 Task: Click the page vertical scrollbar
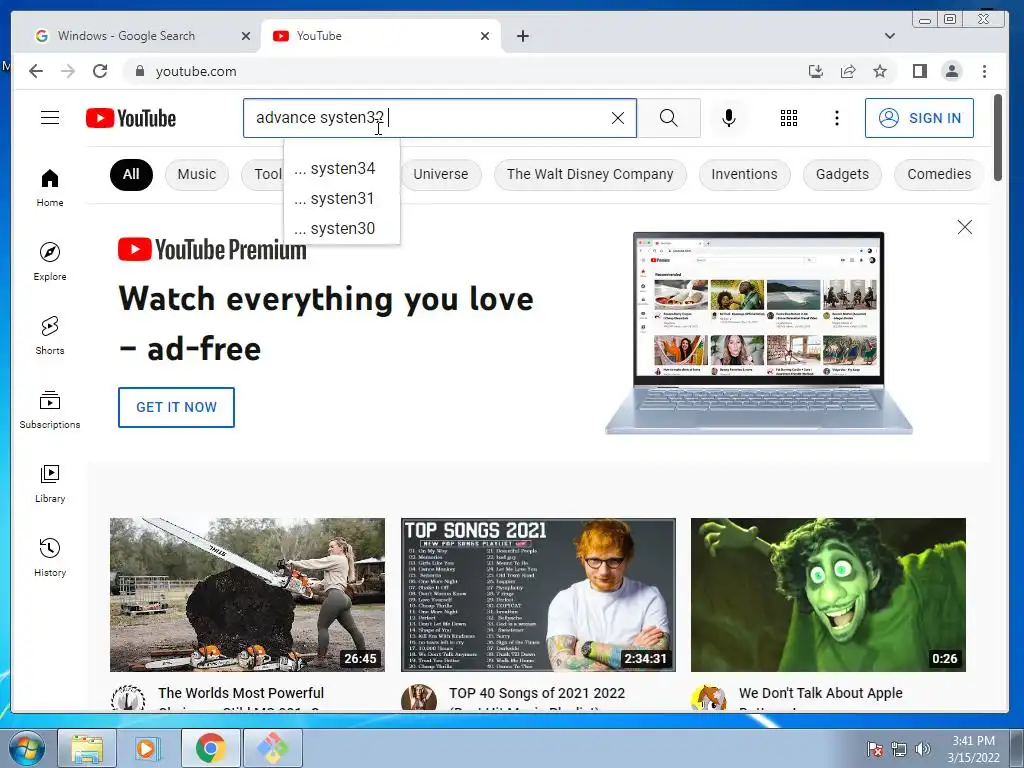(997, 137)
